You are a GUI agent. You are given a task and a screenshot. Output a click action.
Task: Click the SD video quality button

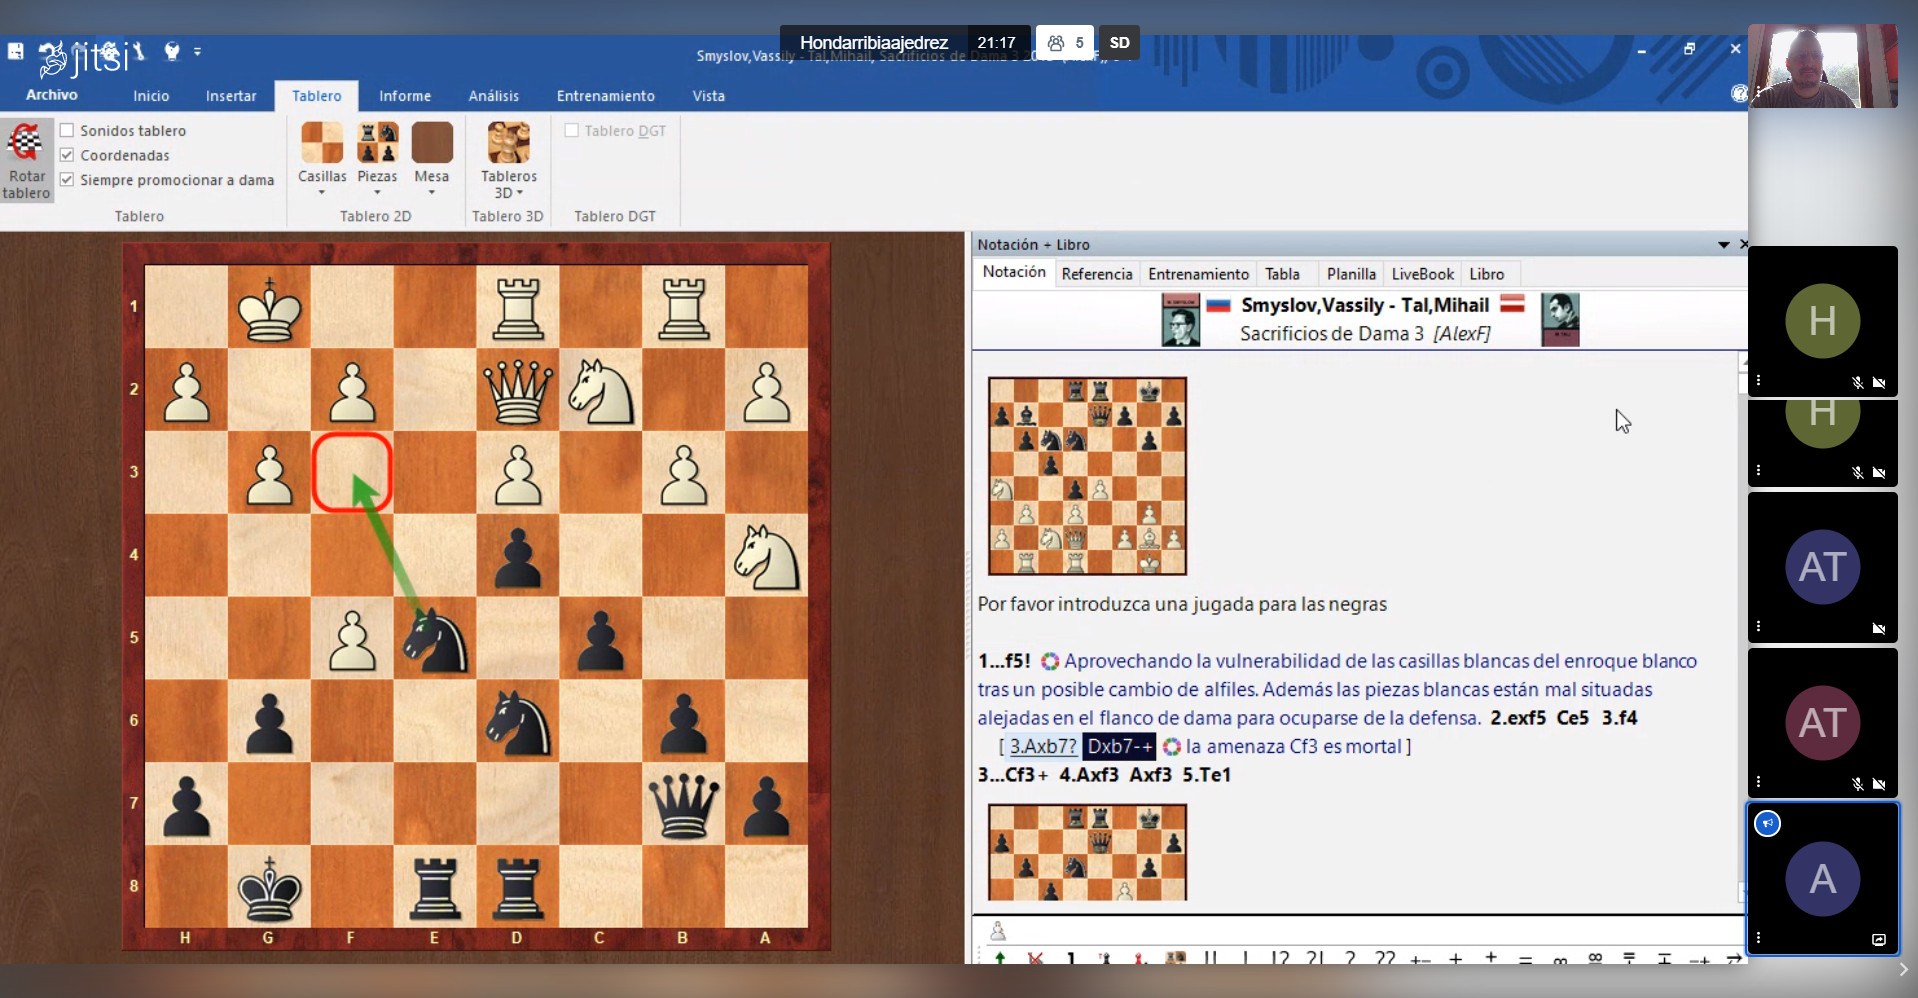[x=1119, y=43]
